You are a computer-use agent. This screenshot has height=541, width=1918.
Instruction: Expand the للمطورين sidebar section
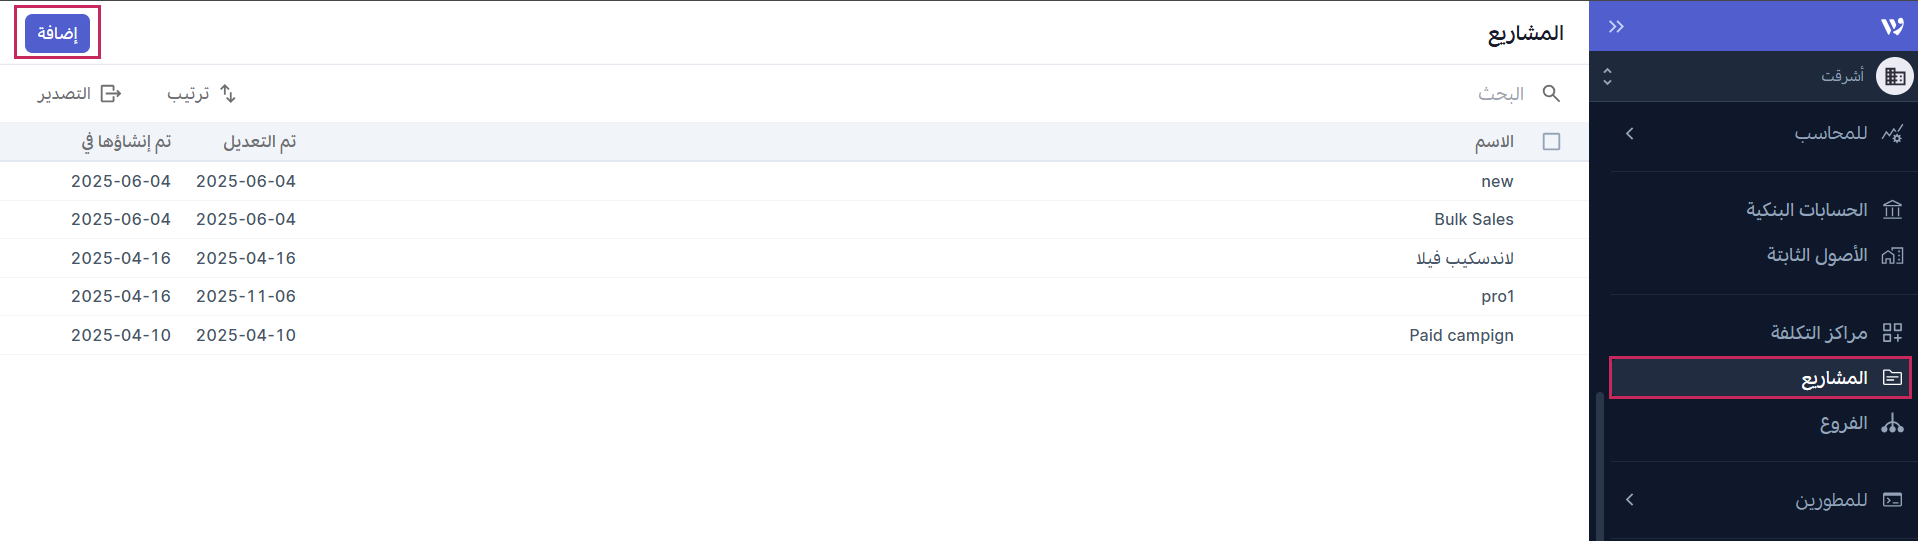pyautogui.click(x=1629, y=500)
